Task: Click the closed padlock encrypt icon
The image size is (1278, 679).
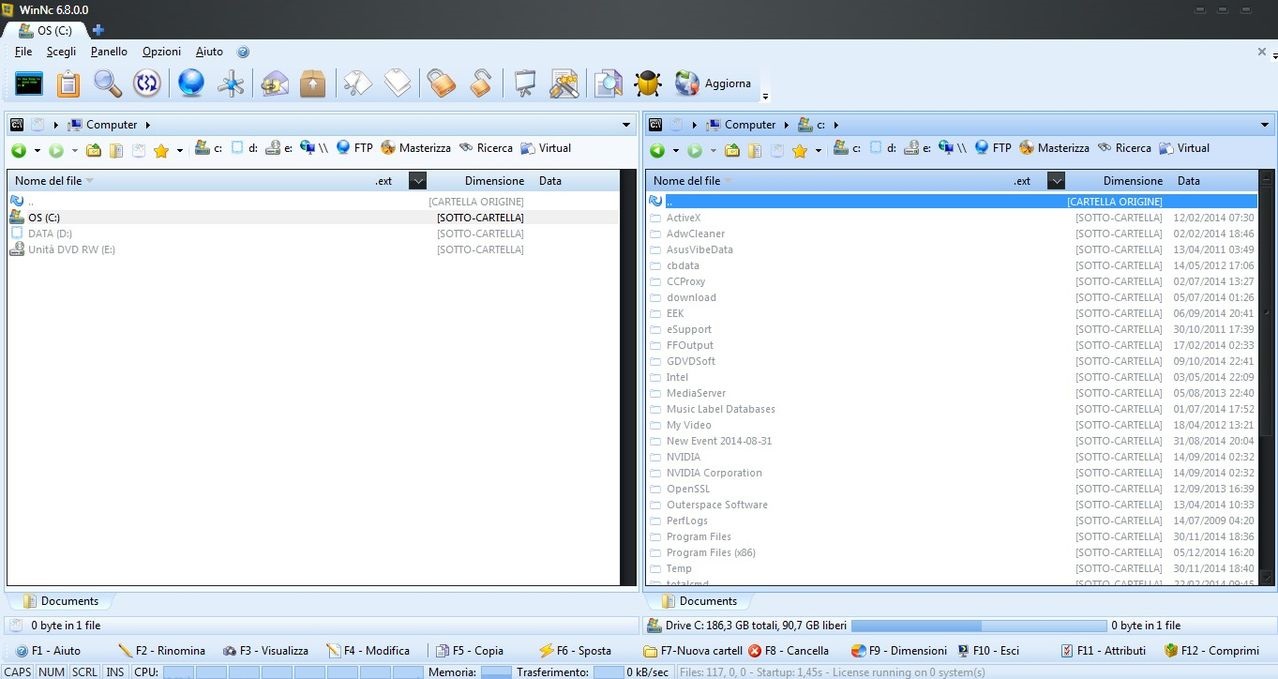Action: (x=441, y=84)
